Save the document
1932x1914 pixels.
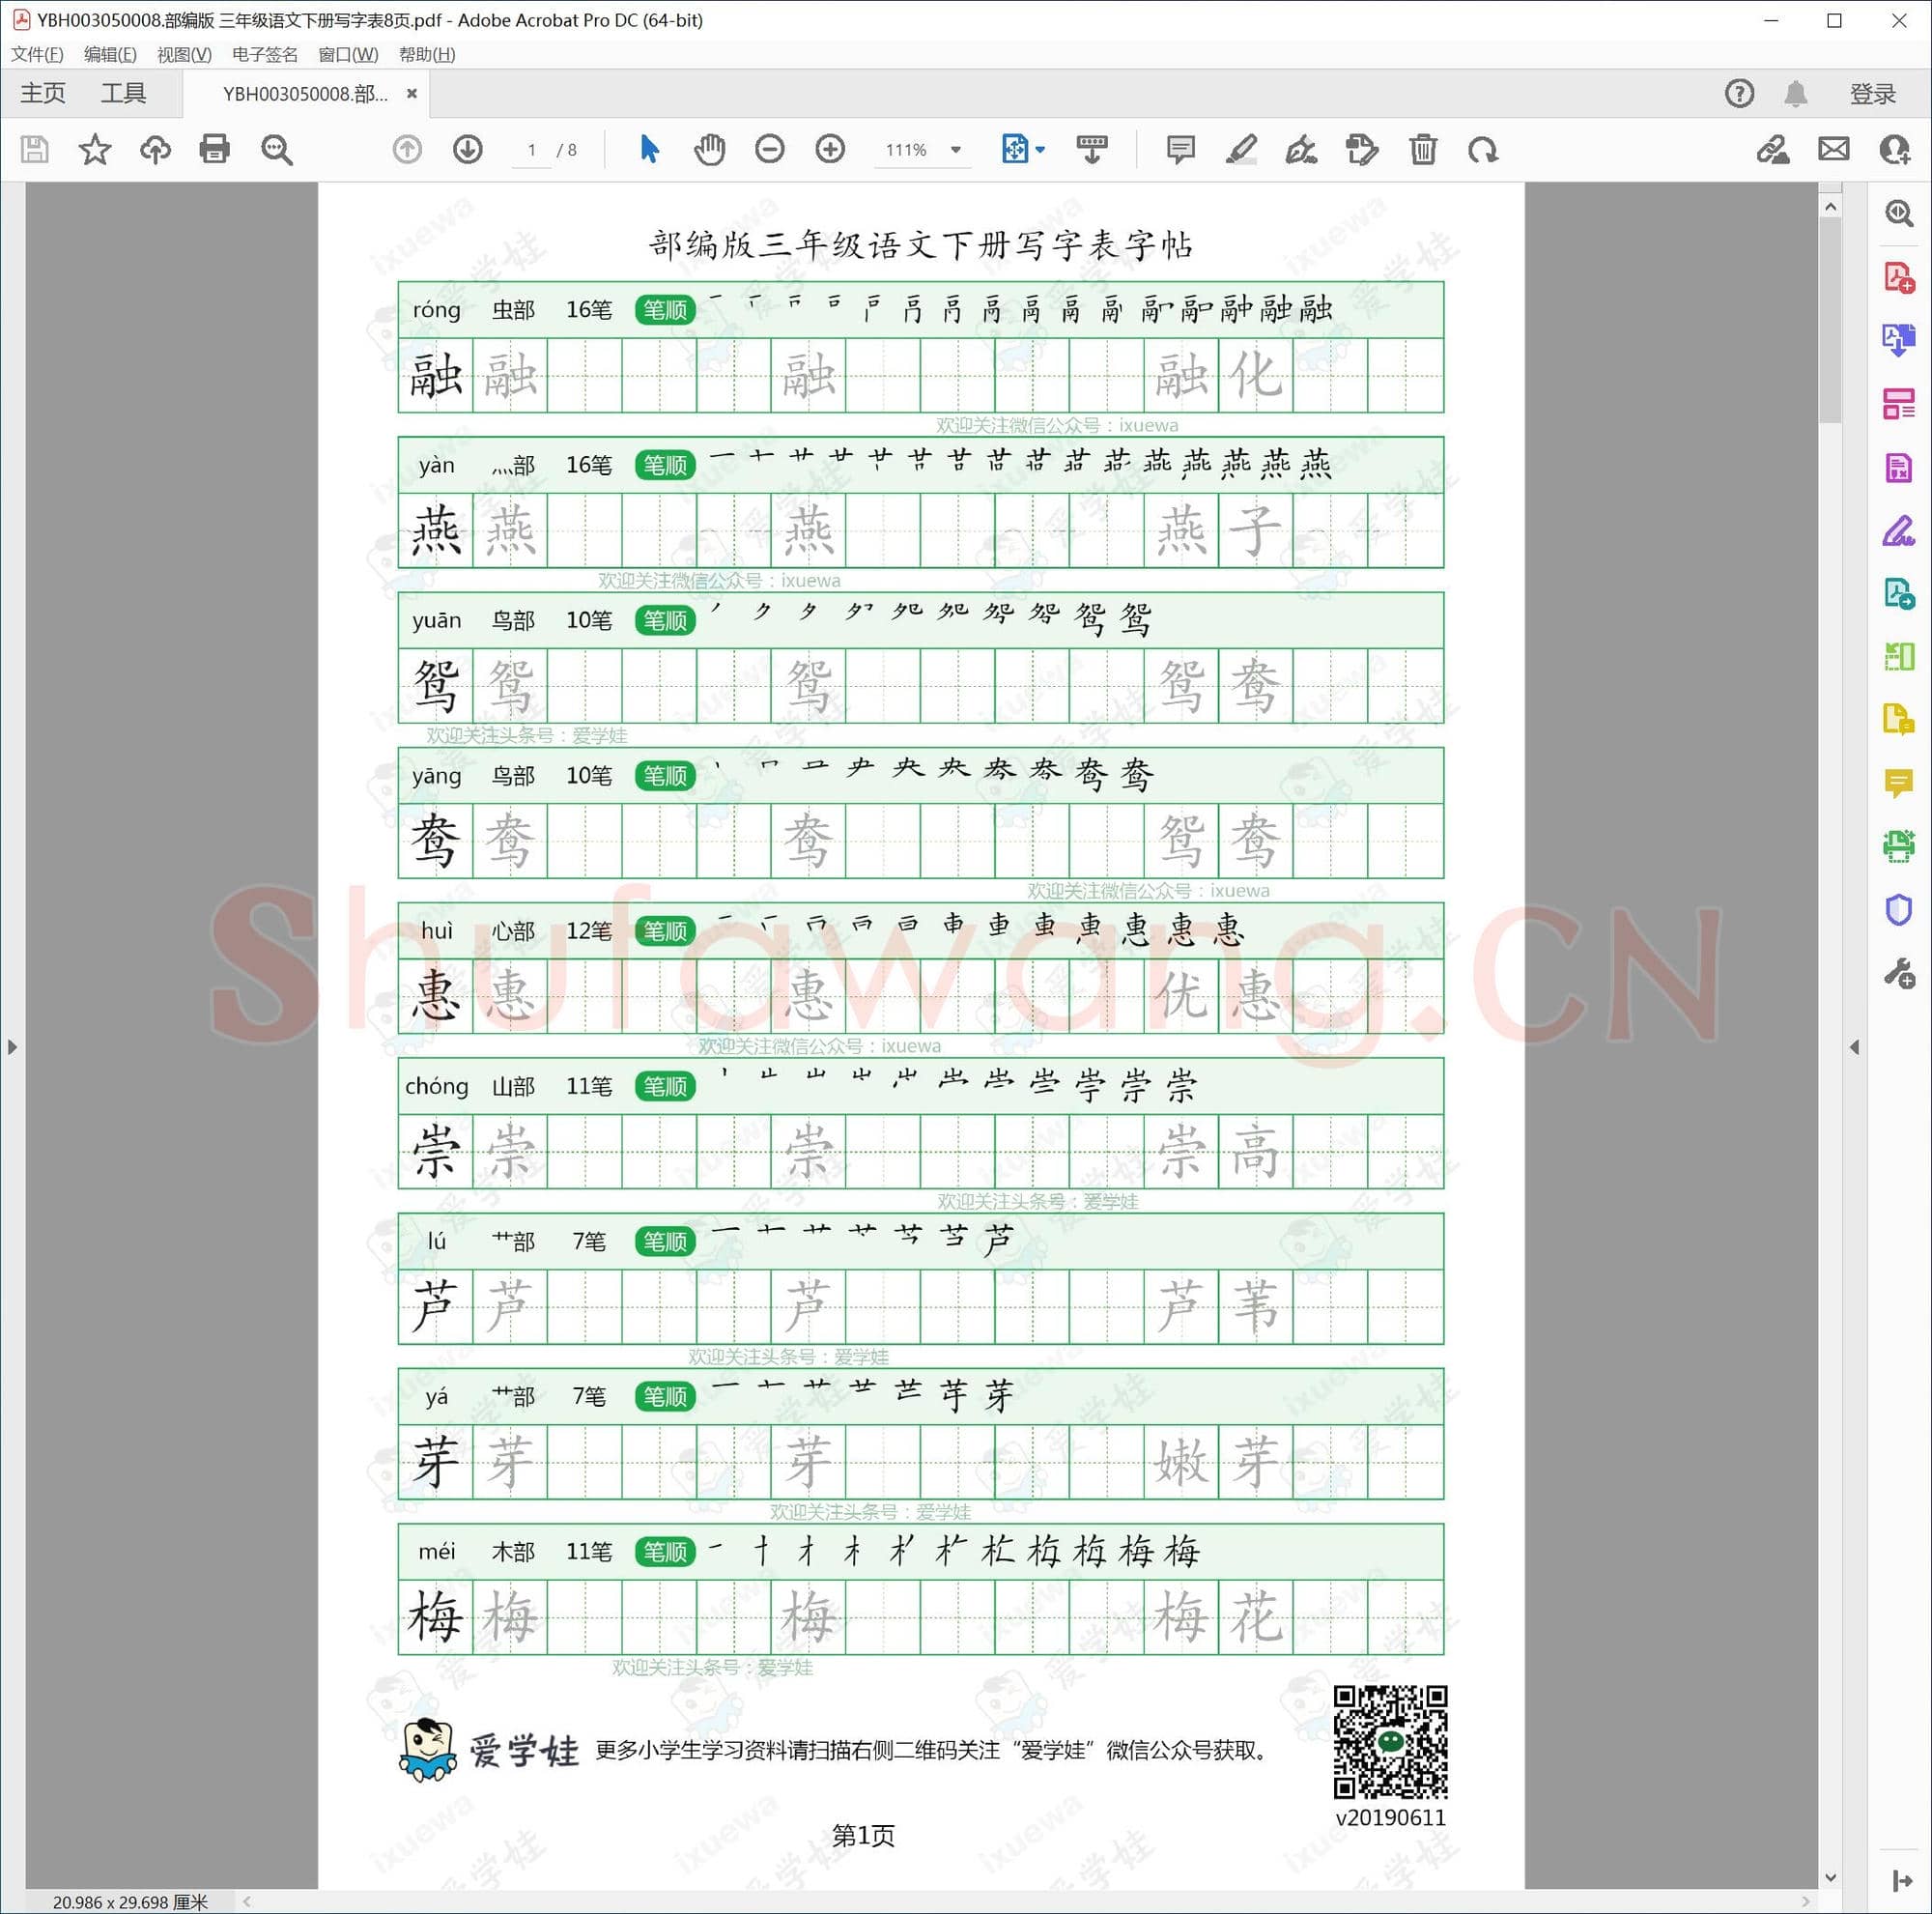(x=34, y=149)
